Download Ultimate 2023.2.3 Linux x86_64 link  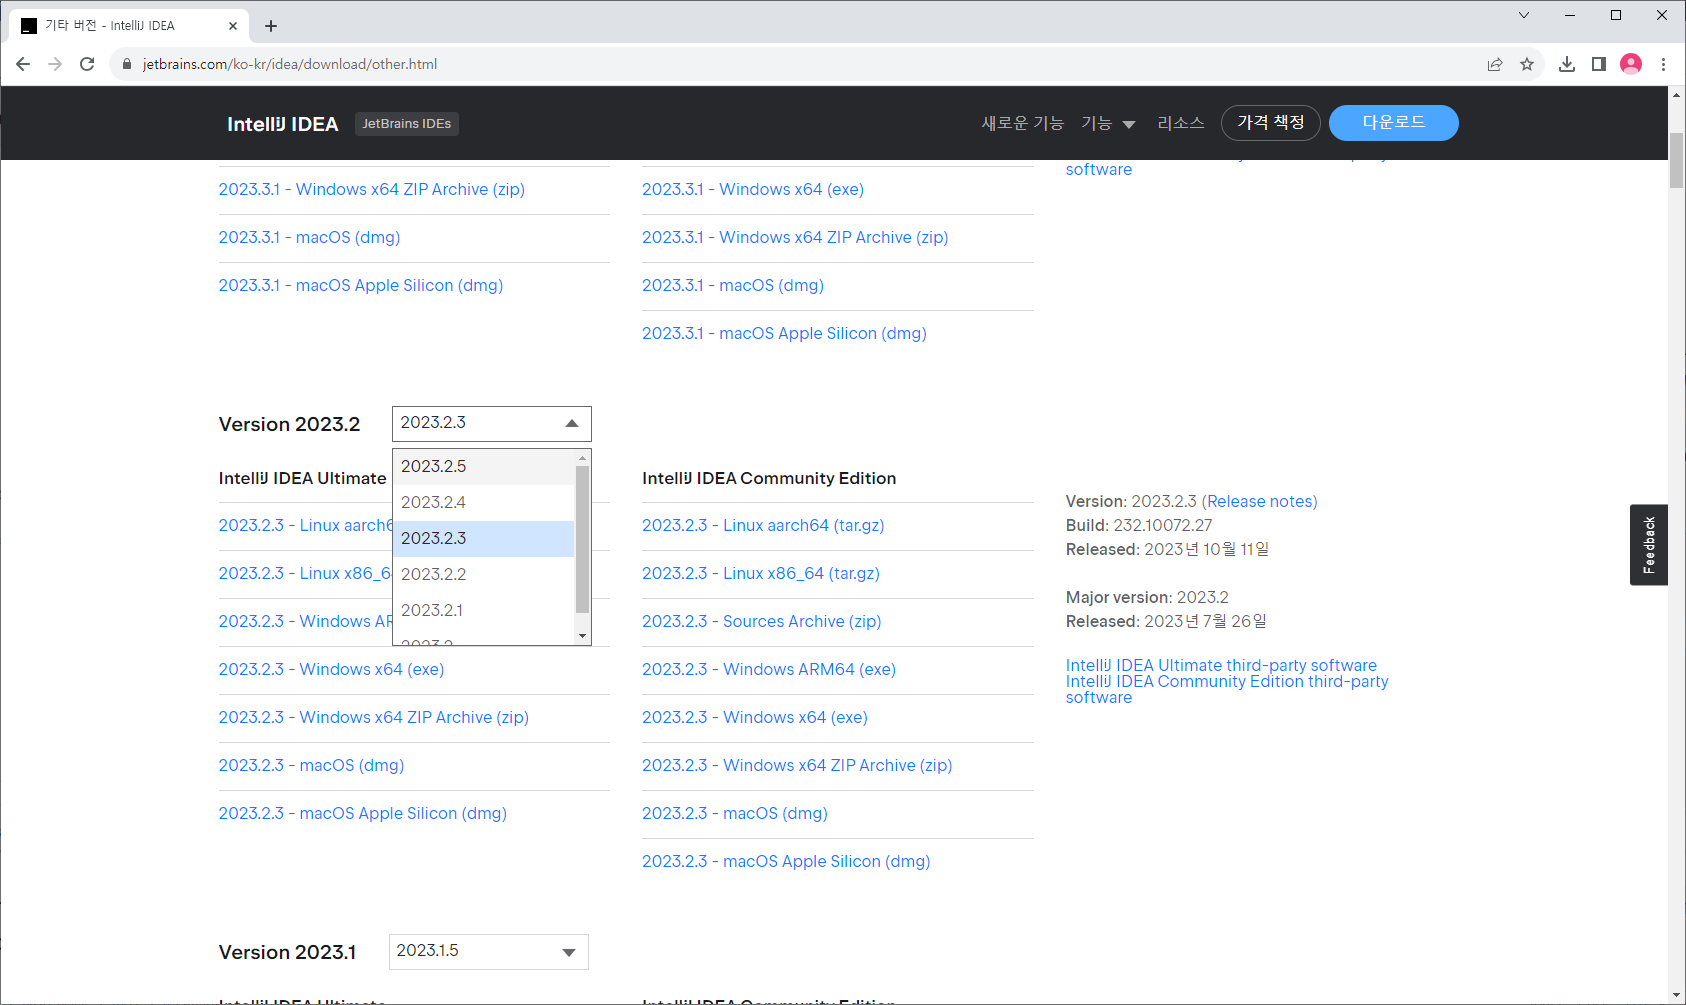[x=306, y=574]
